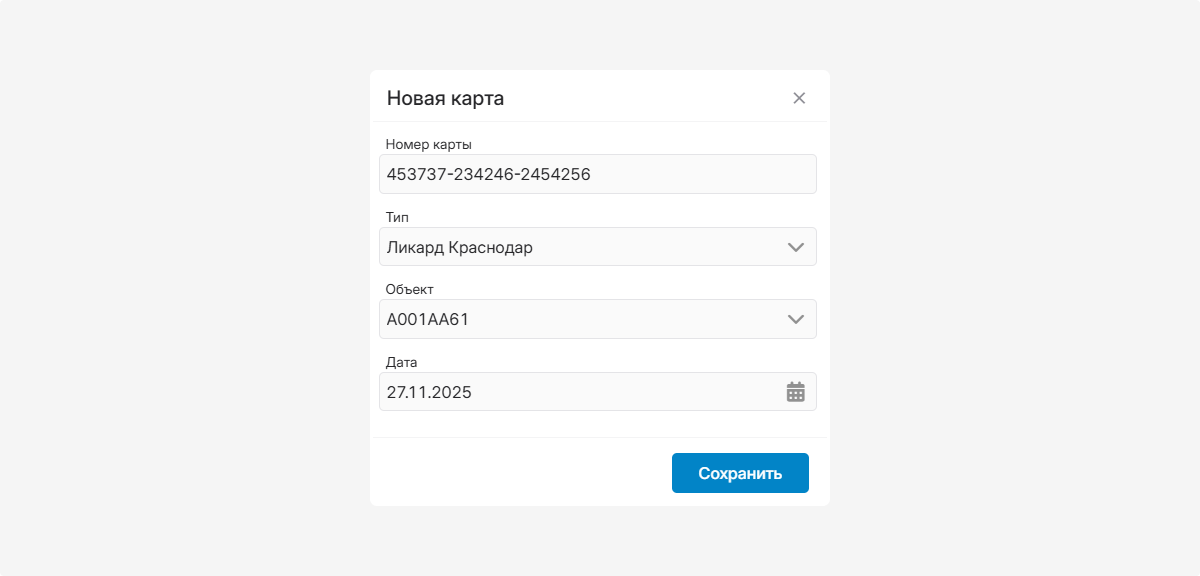Click the empty footer area beside Сохранить

click(x=520, y=473)
